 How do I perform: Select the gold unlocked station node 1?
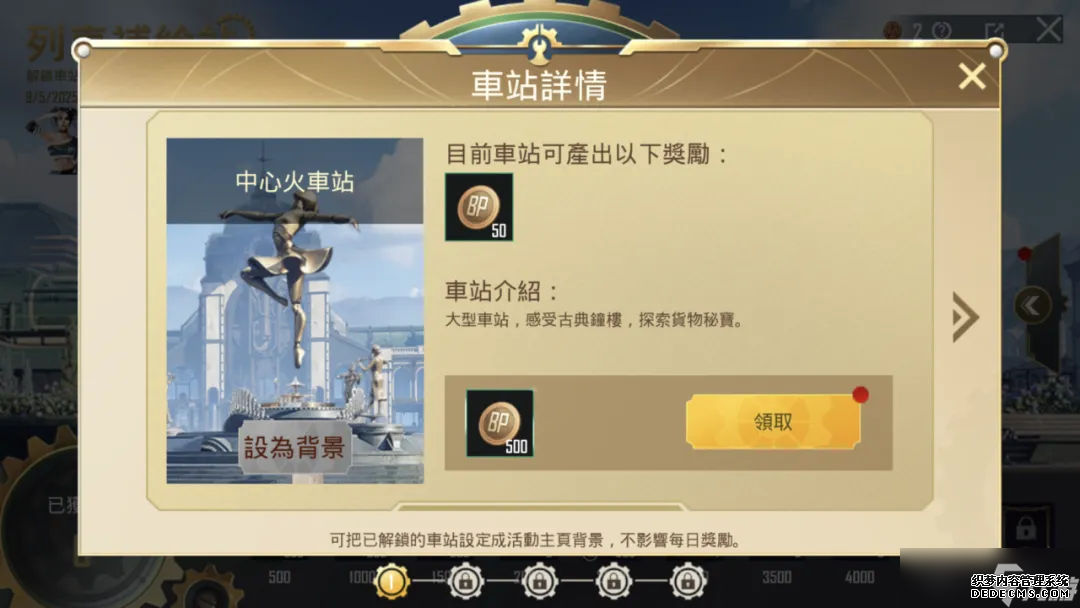tap(392, 581)
